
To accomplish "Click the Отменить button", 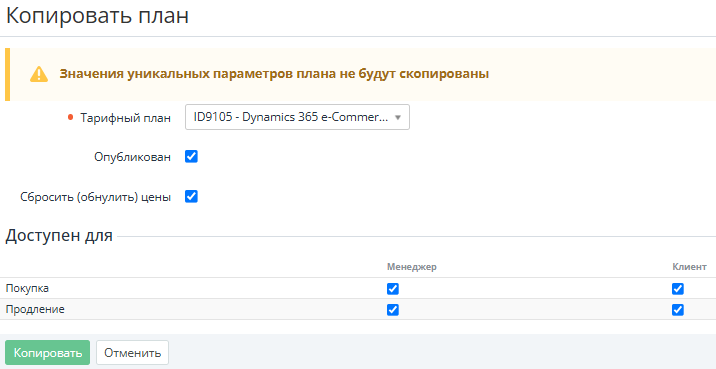I will coord(132,353).
